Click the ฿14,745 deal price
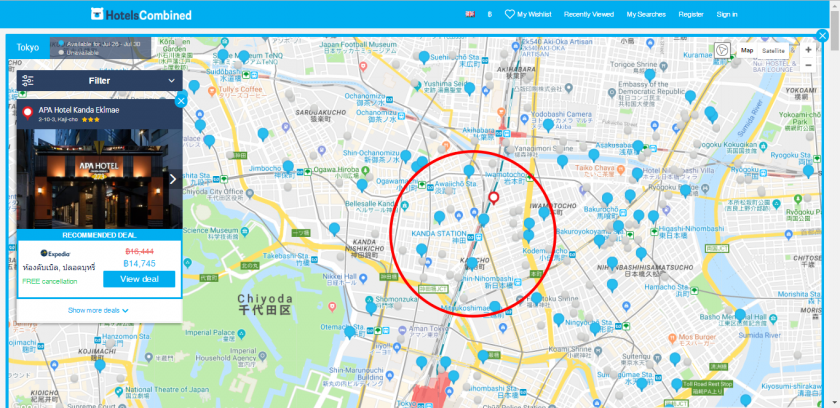Screen dimensions: 840x408 coord(139,263)
